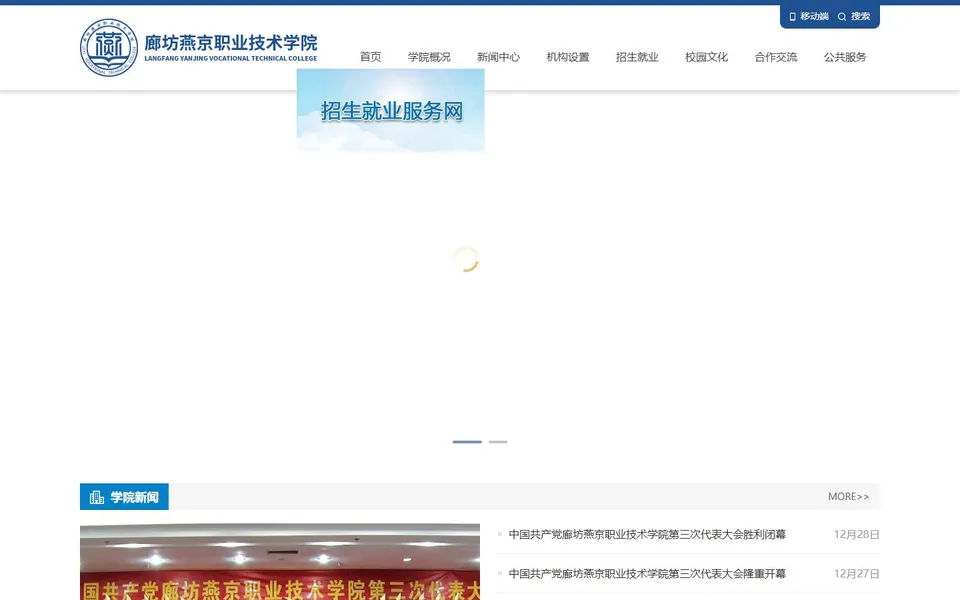Click MORE>> in the 学院新闻 bar

coord(849,497)
